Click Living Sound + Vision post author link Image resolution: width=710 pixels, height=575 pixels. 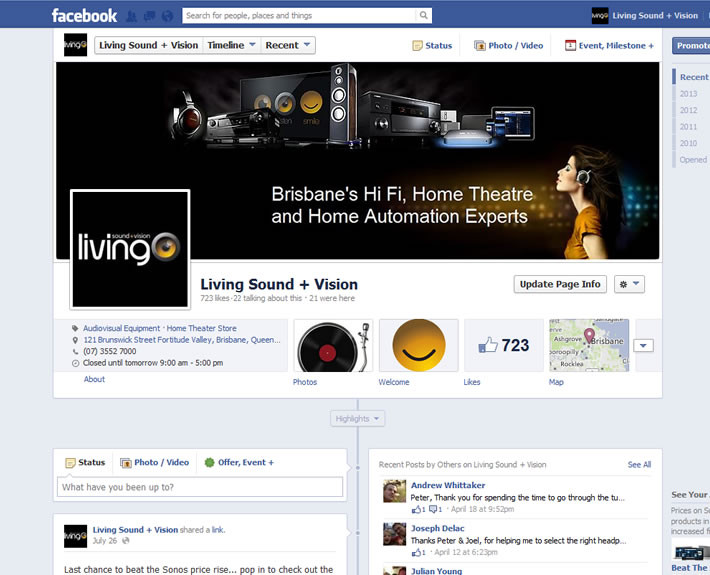click(135, 530)
